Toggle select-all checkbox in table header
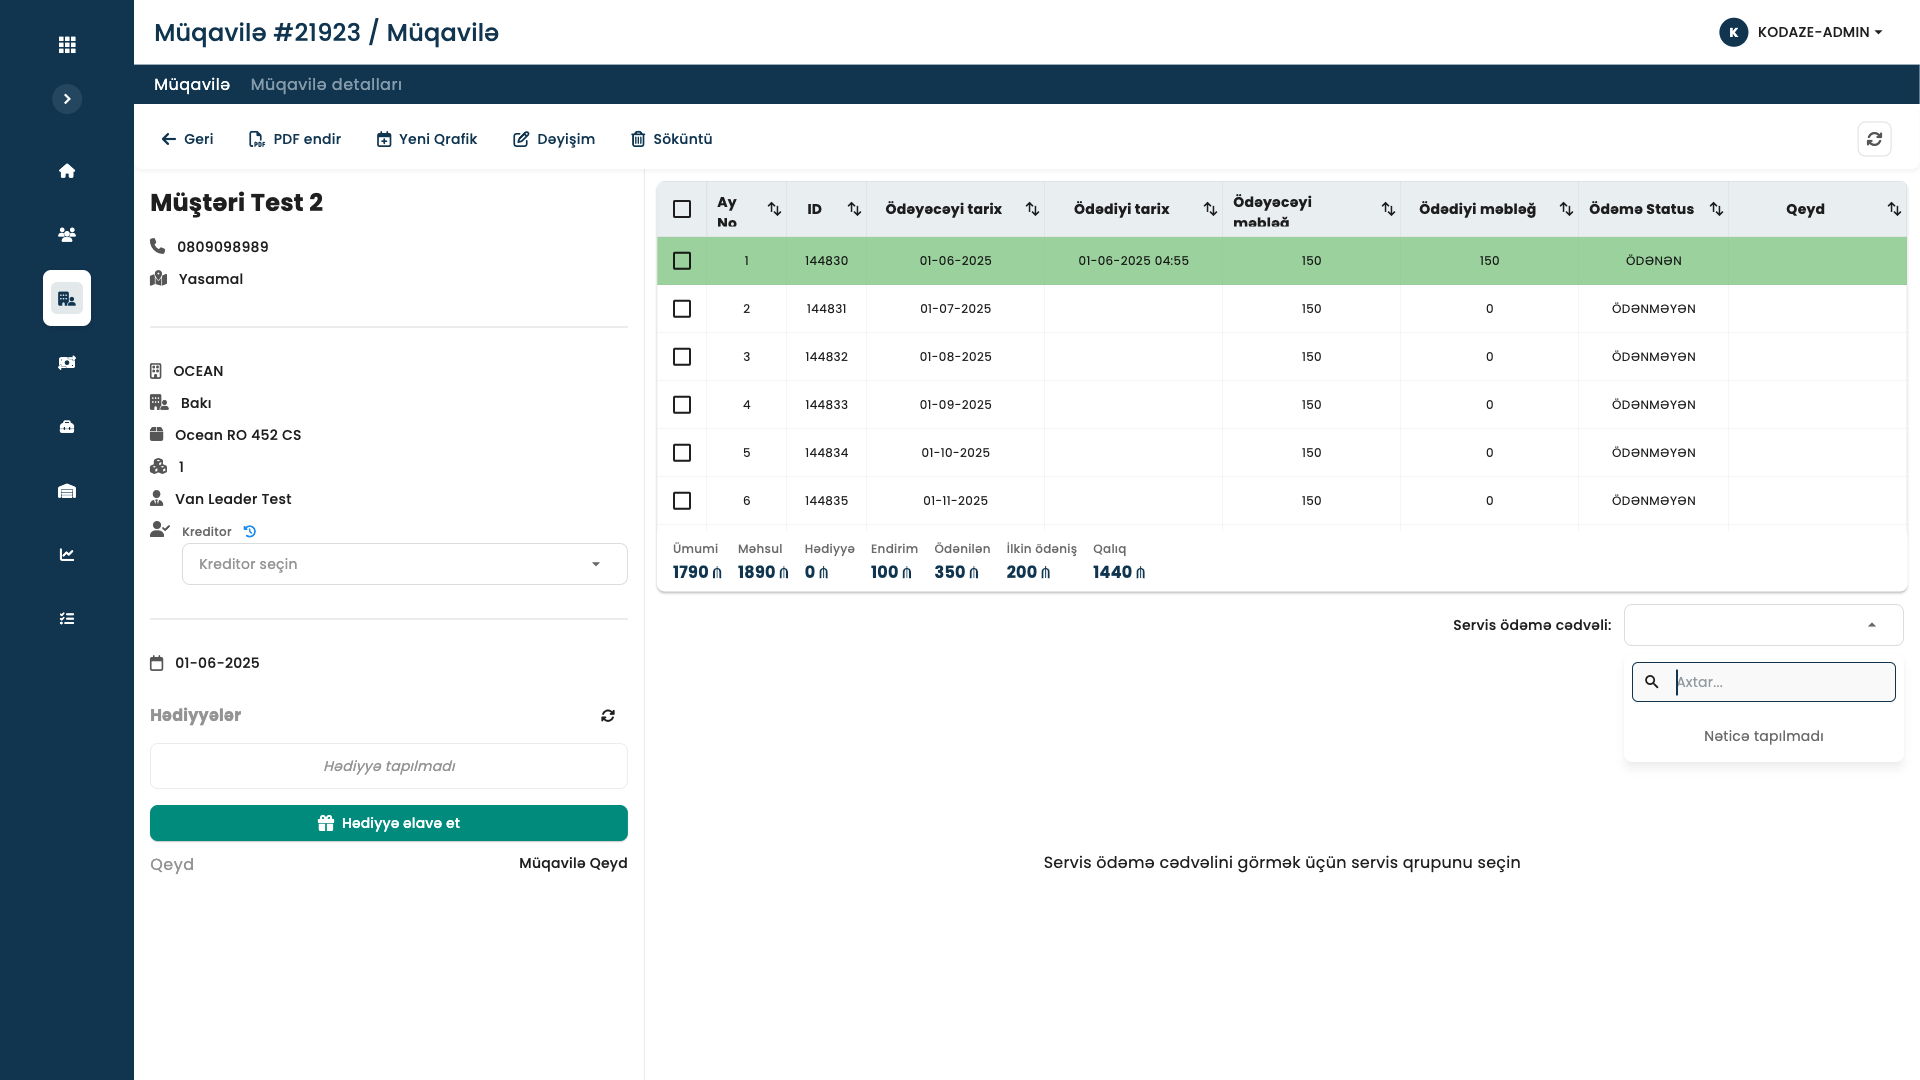Image resolution: width=1920 pixels, height=1080 pixels. pos(682,209)
